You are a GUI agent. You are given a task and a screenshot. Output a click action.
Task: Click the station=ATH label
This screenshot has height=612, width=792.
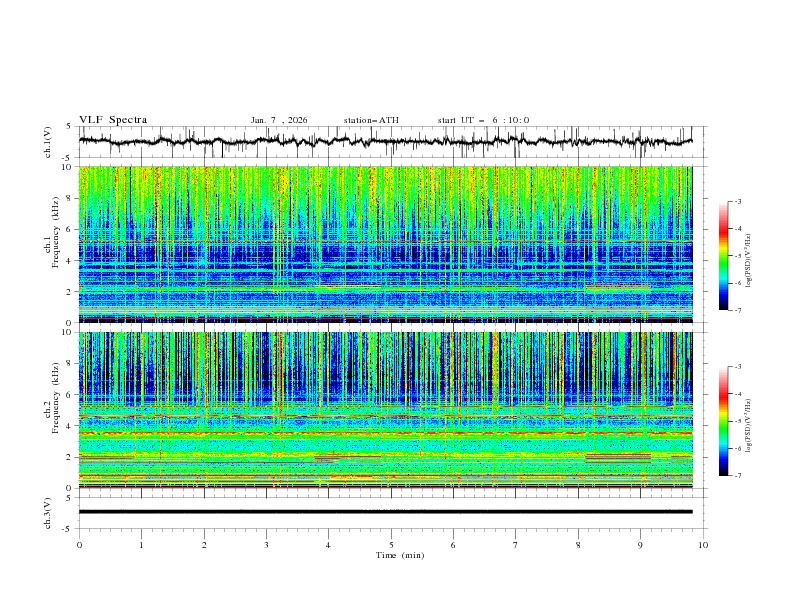click(x=371, y=120)
